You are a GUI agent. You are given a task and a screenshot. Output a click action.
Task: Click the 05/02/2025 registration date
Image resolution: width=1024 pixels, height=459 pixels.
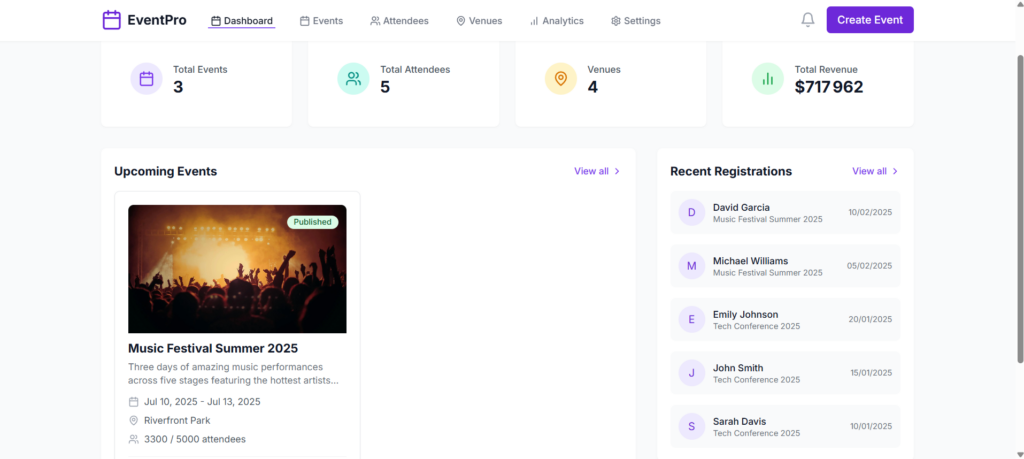click(x=869, y=266)
